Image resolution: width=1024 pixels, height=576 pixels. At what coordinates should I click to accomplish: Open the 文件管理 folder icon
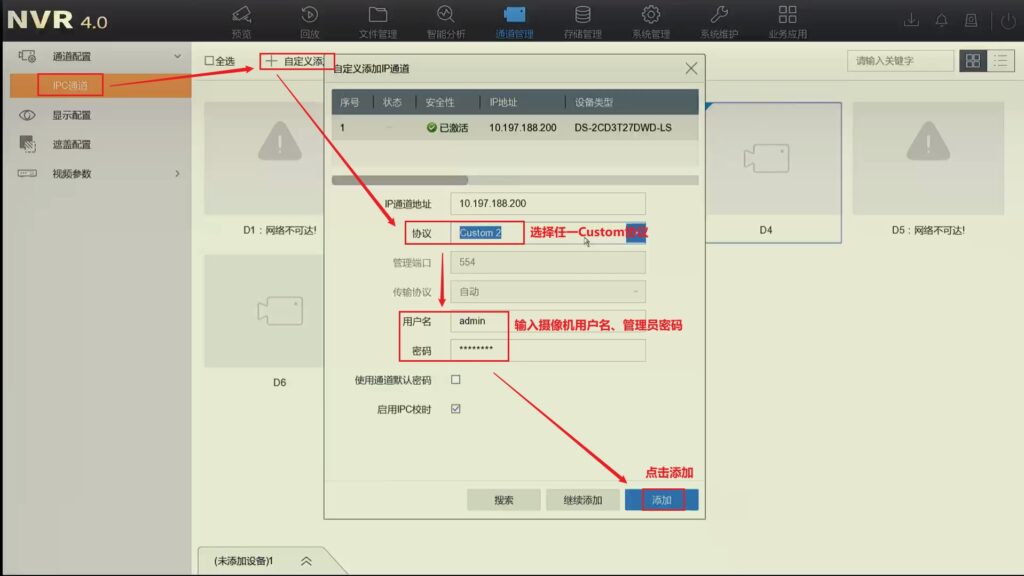coord(378,16)
